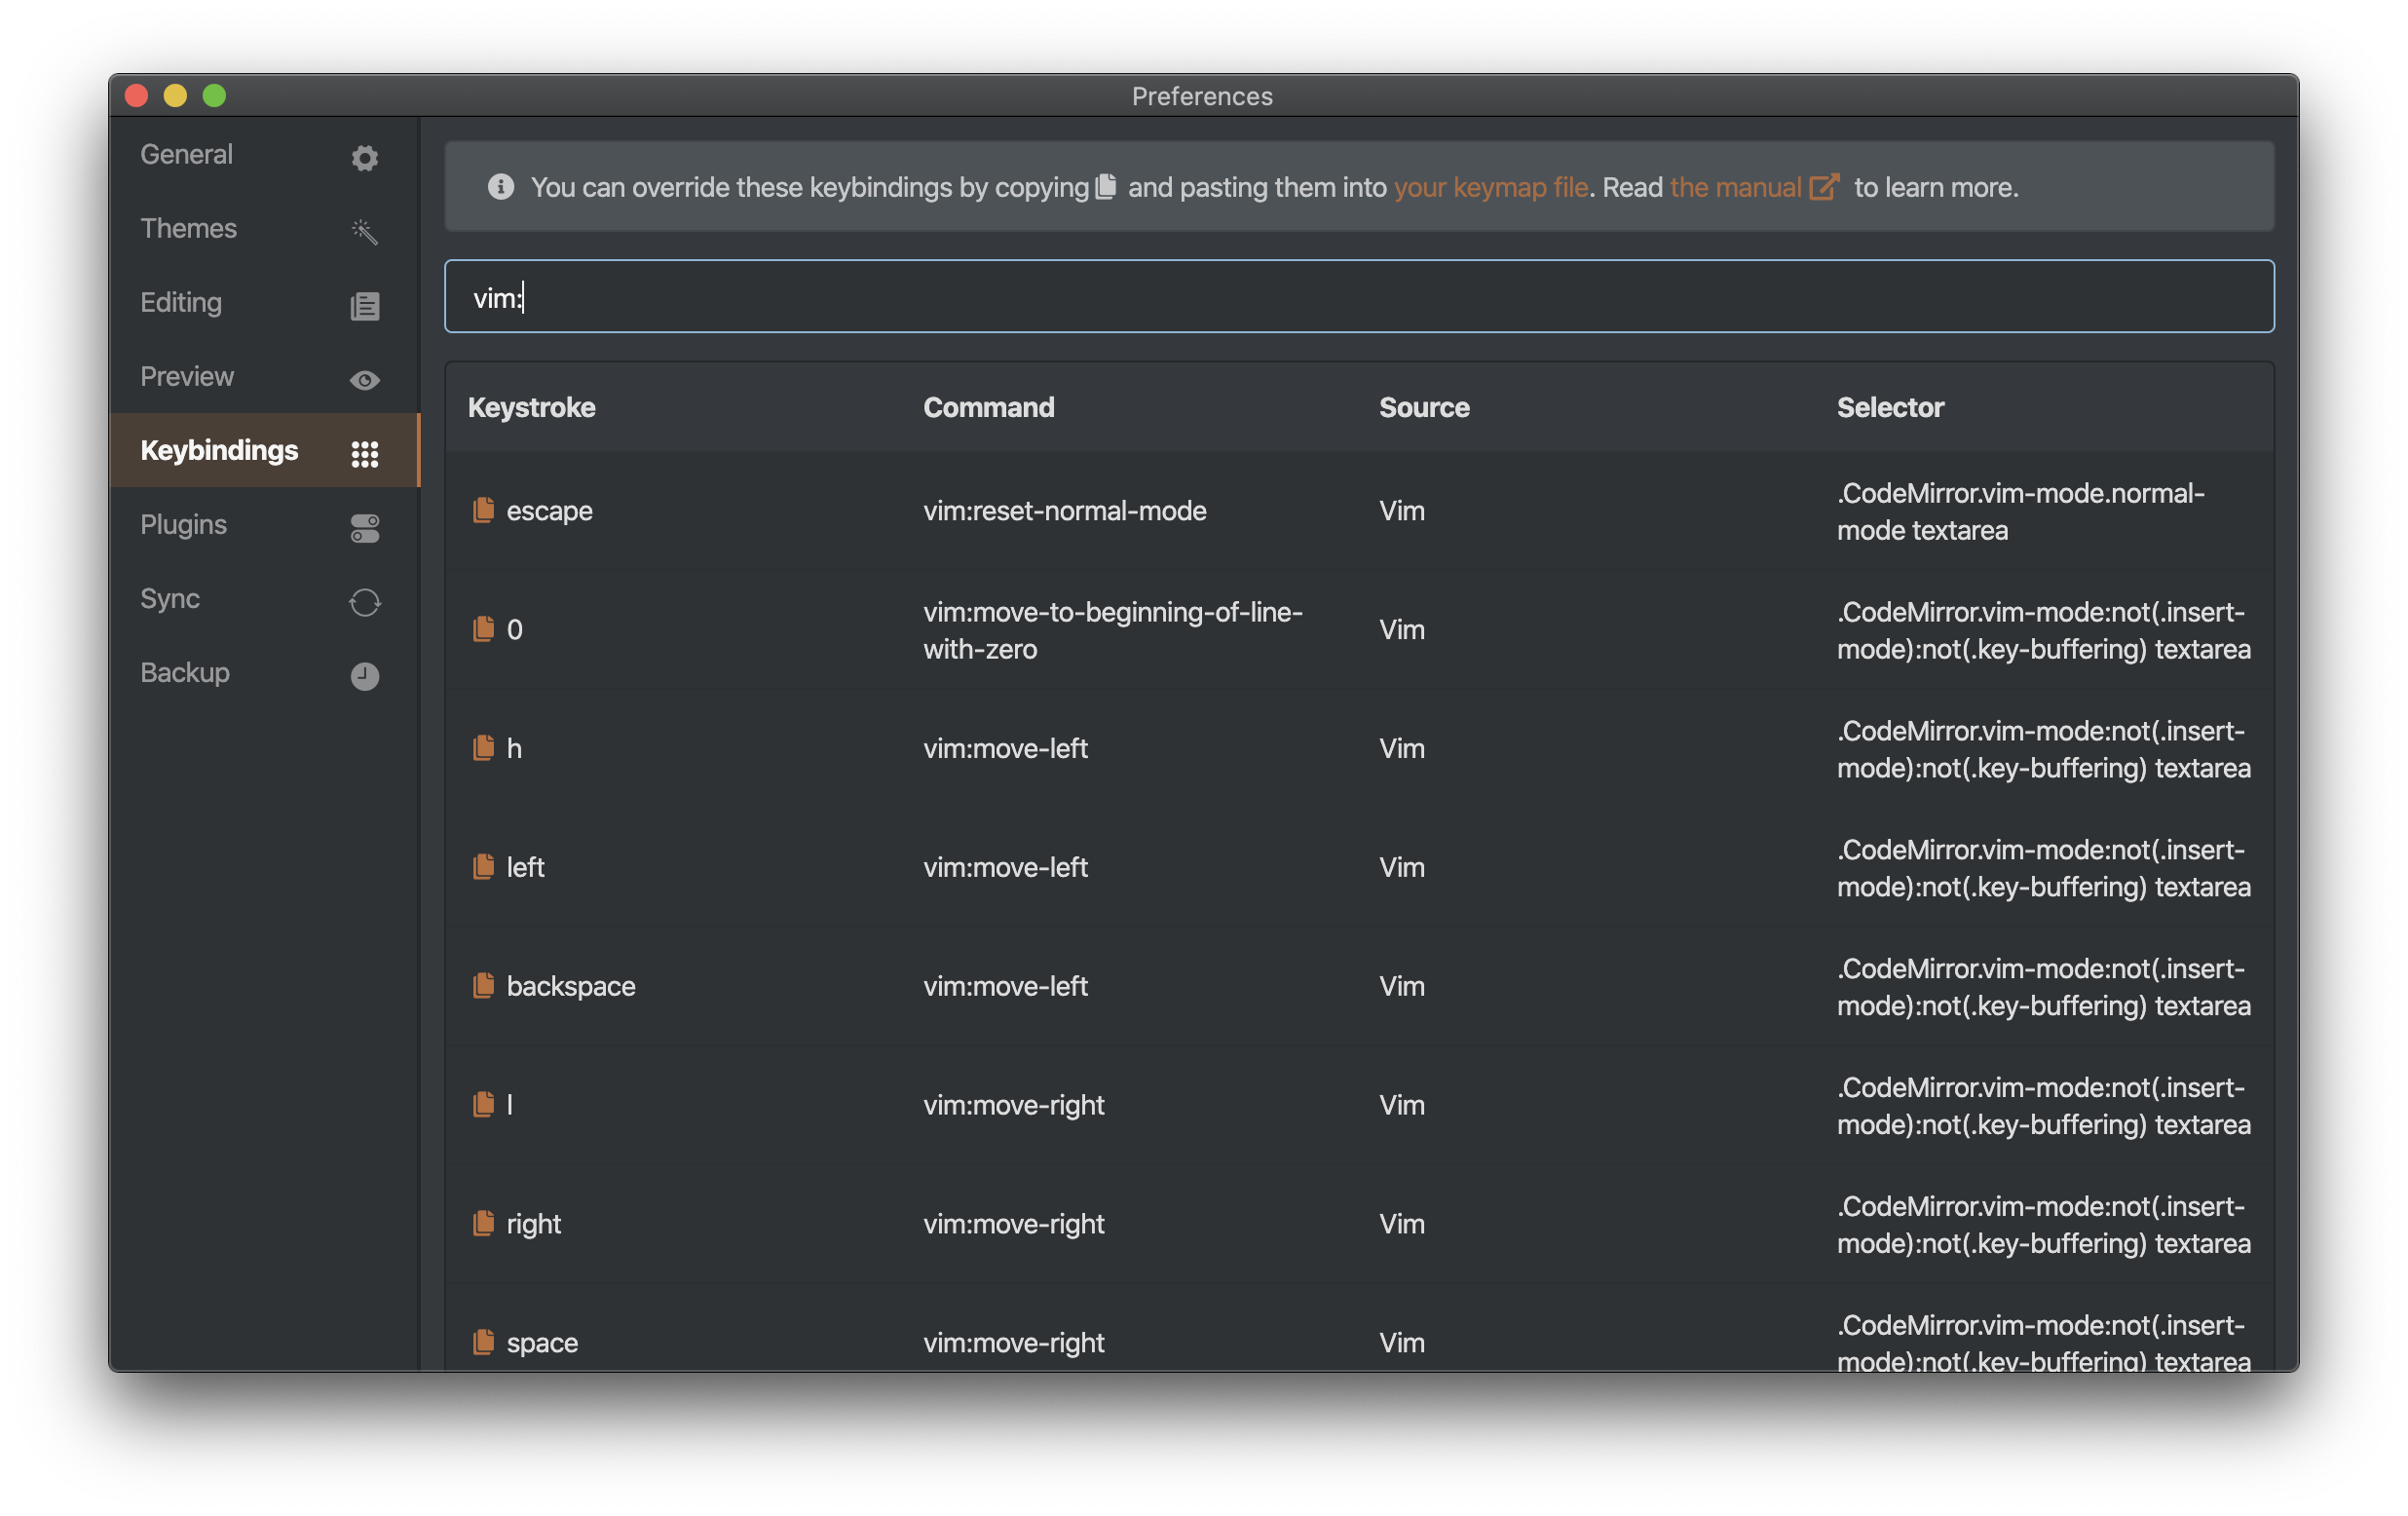Open the 'your keymap file' link
2408x1516 pixels.
tap(1490, 187)
